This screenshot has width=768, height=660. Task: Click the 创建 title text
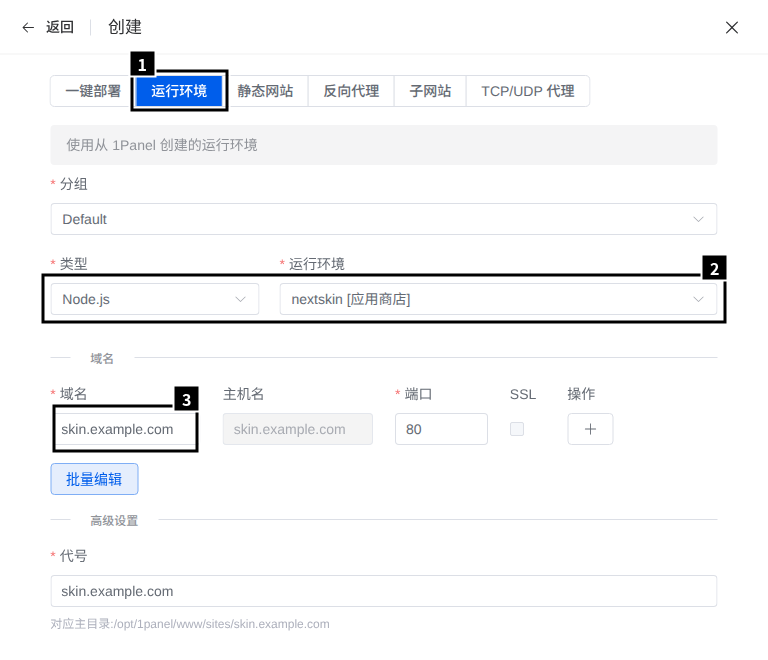(125, 27)
